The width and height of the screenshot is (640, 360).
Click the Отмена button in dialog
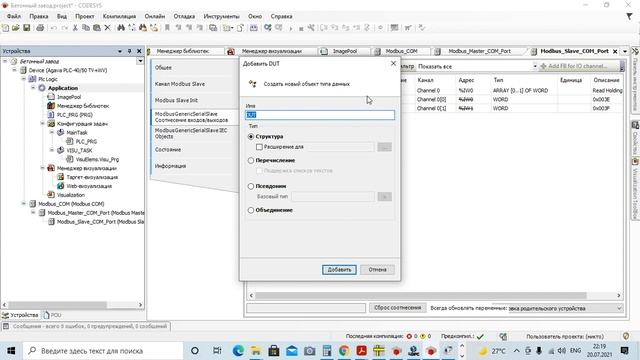tap(377, 270)
